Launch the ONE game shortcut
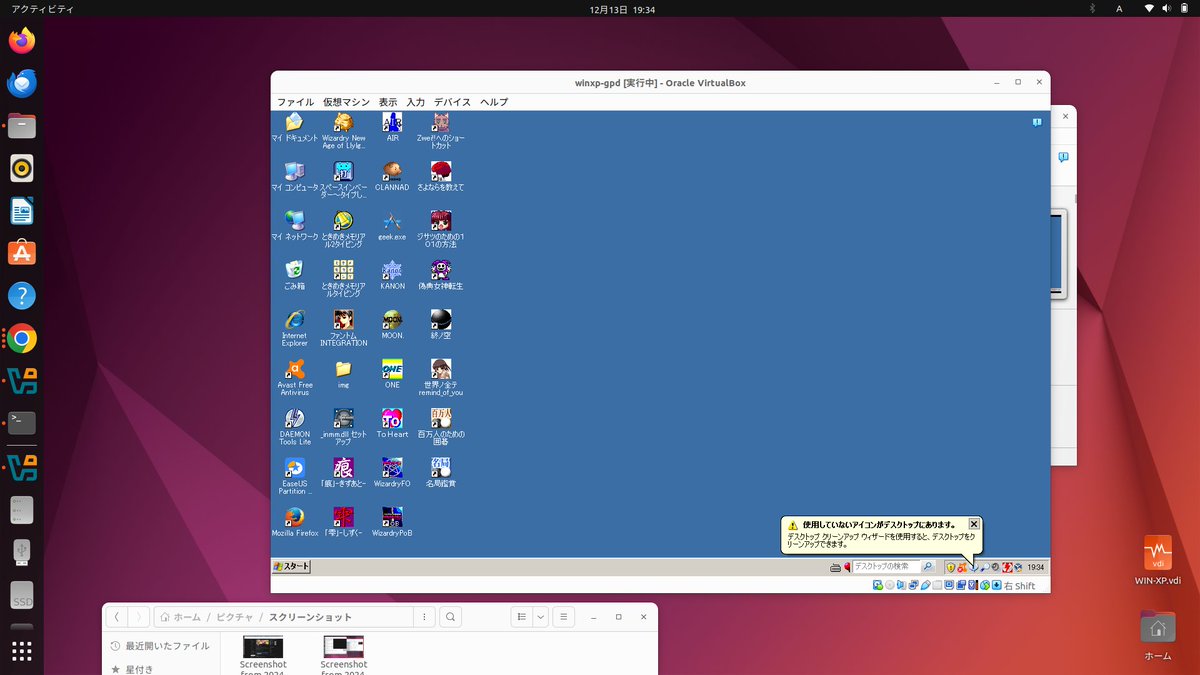This screenshot has height=675, width=1200. 392,373
